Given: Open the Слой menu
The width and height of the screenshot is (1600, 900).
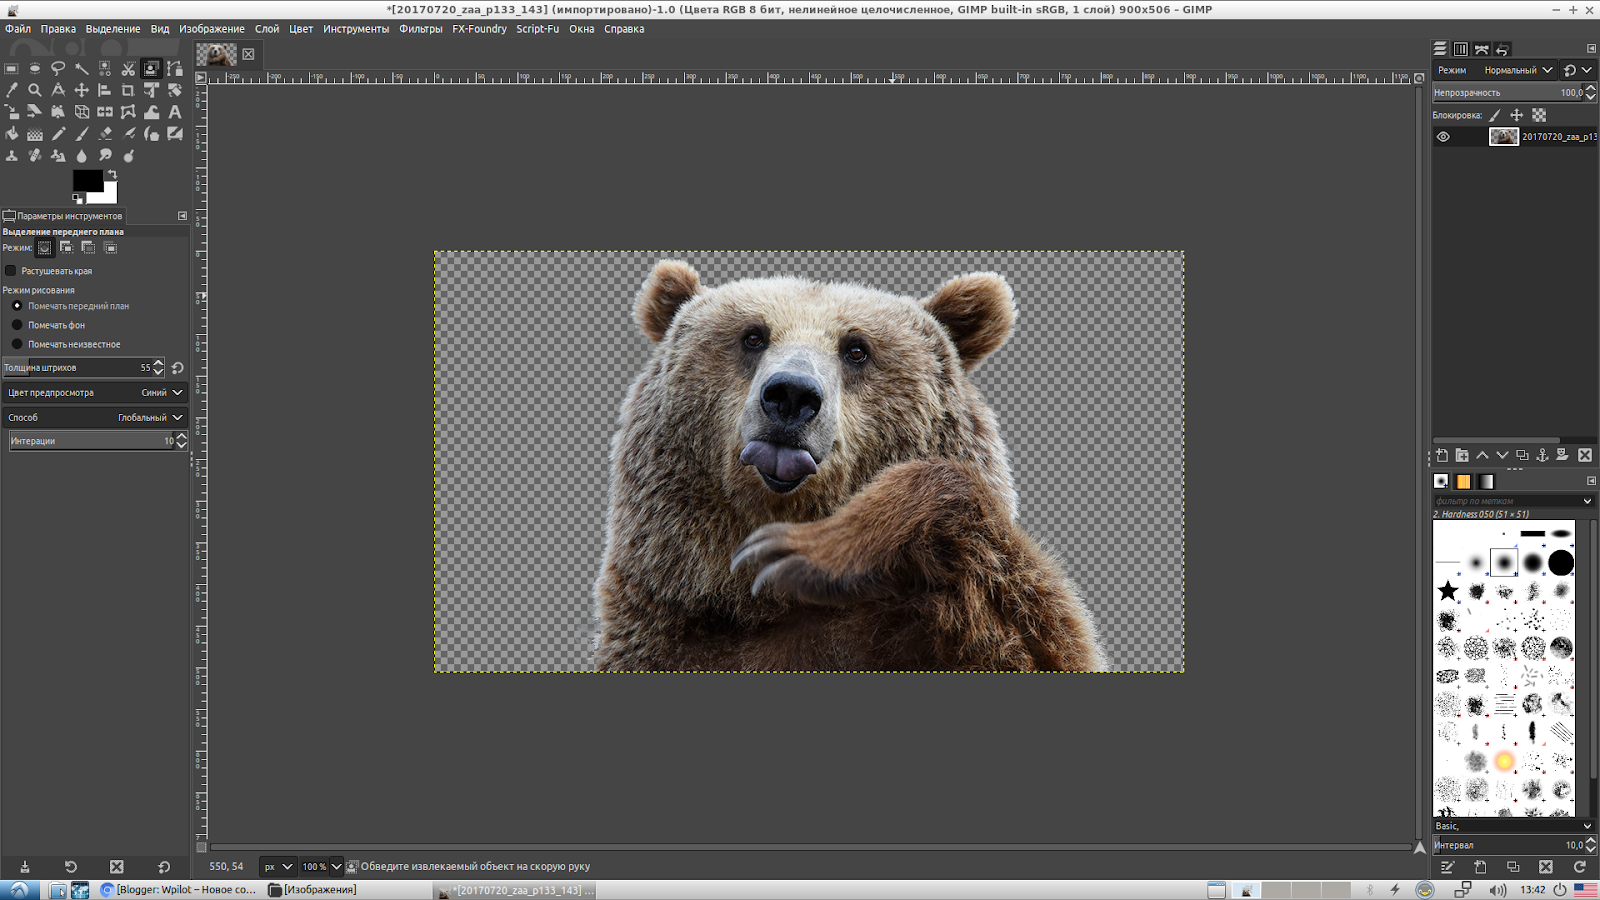Looking at the screenshot, I should (267, 29).
